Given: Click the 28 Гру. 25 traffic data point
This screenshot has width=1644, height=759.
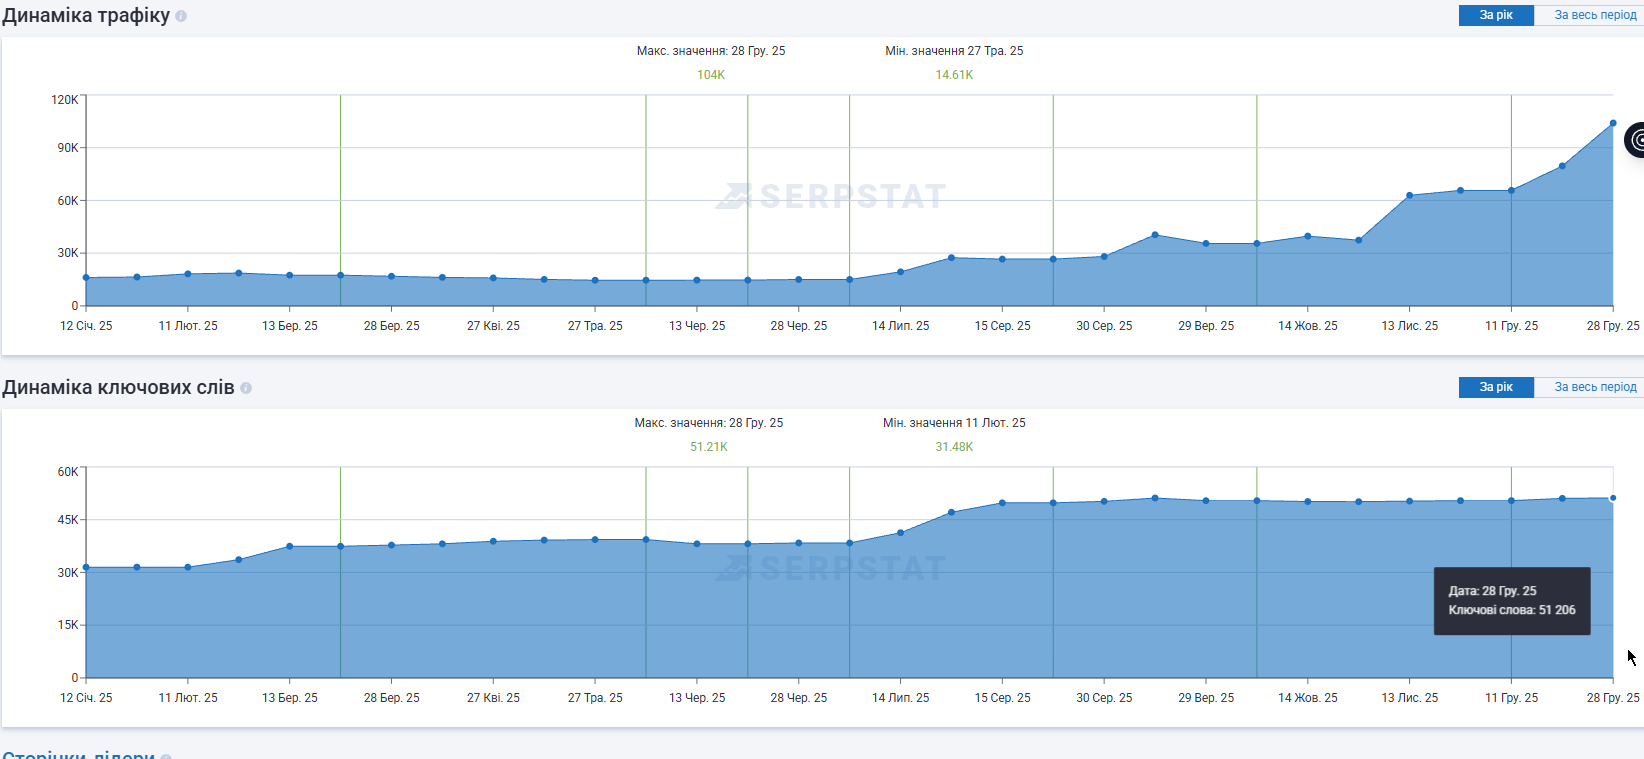Looking at the screenshot, I should pyautogui.click(x=1613, y=123).
